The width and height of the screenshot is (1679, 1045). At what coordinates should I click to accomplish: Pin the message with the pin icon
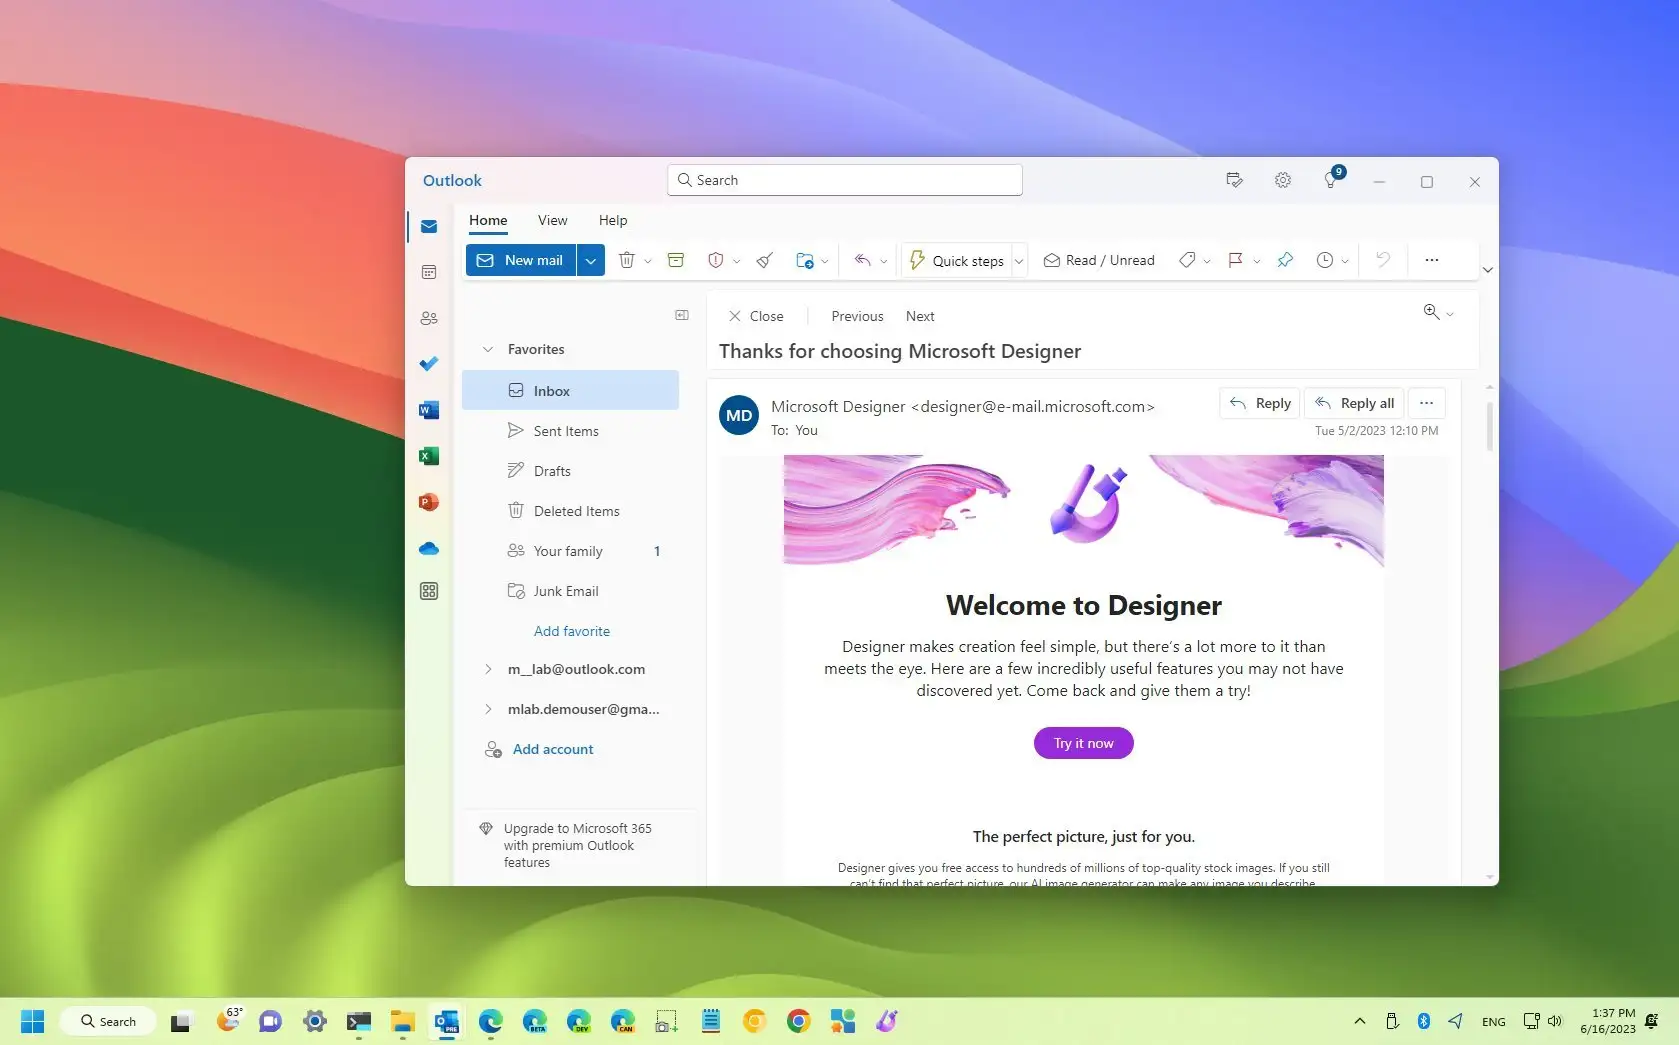1285,260
